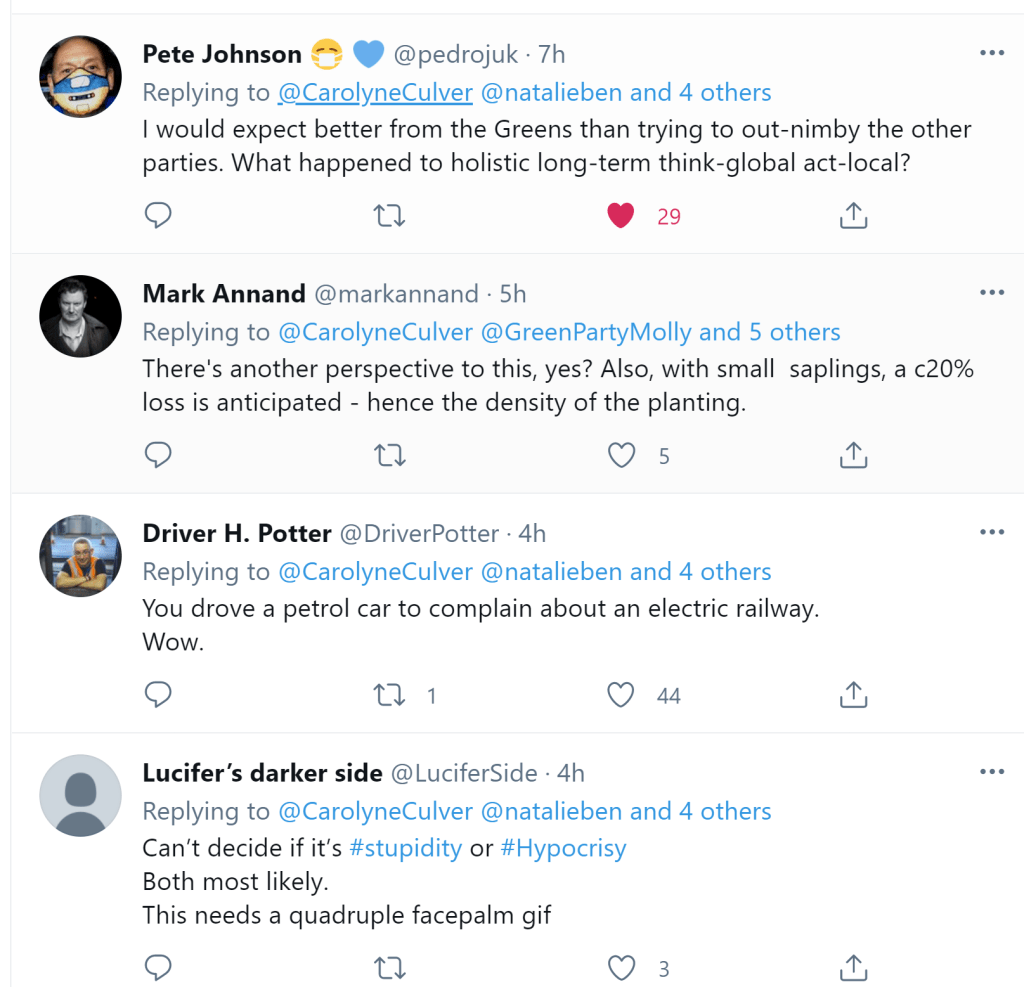Open the #Hypocrisy hashtag
This screenshot has height=987, width=1024.
(x=563, y=849)
